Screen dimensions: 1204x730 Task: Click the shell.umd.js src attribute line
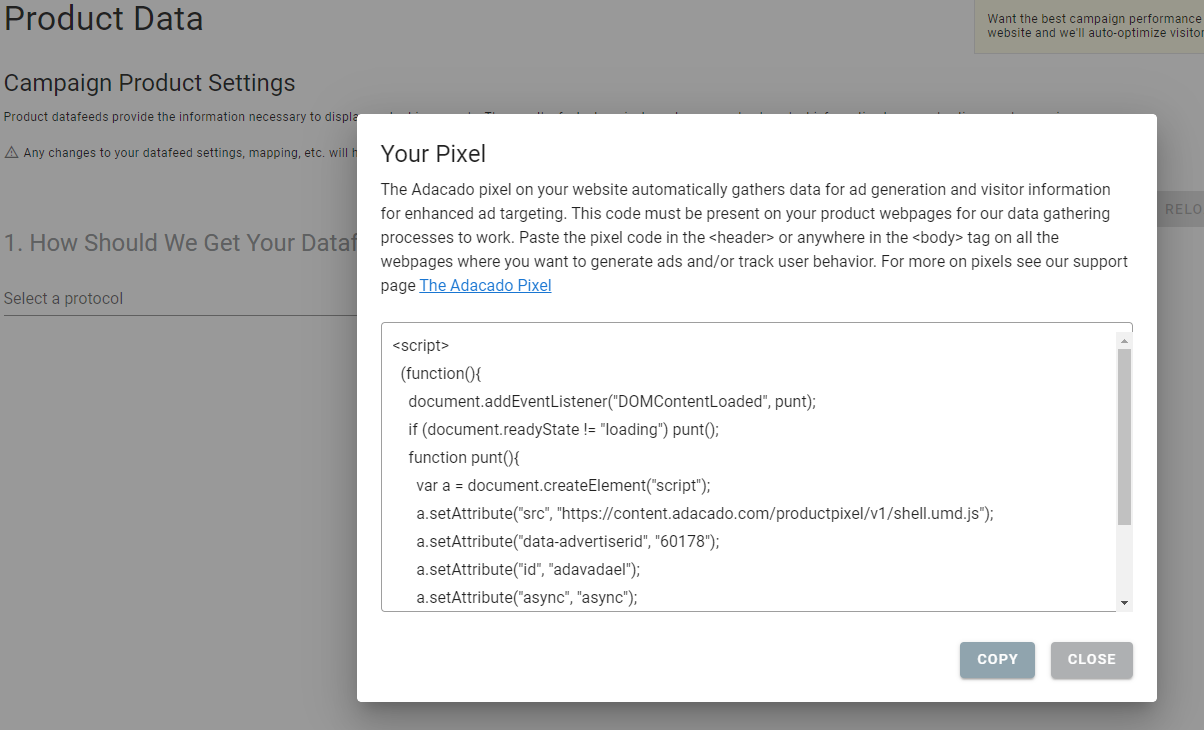click(705, 514)
